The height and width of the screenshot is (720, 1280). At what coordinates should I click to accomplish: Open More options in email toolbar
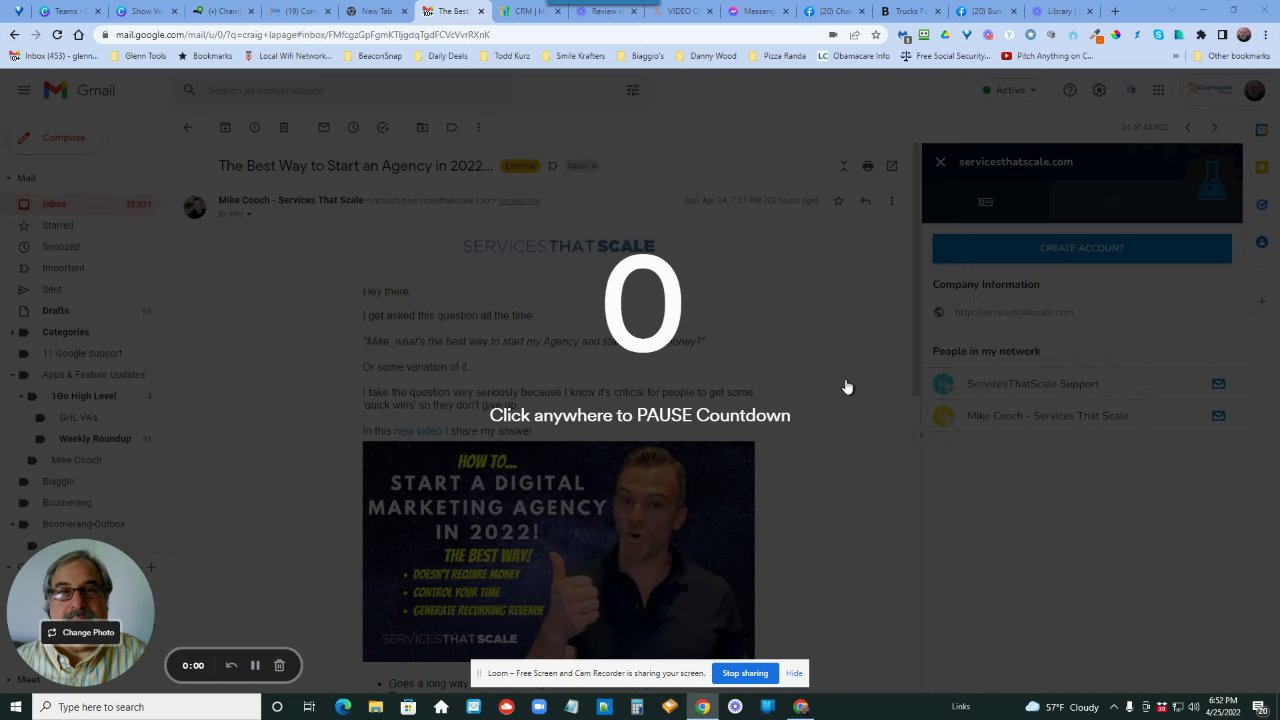click(x=478, y=127)
